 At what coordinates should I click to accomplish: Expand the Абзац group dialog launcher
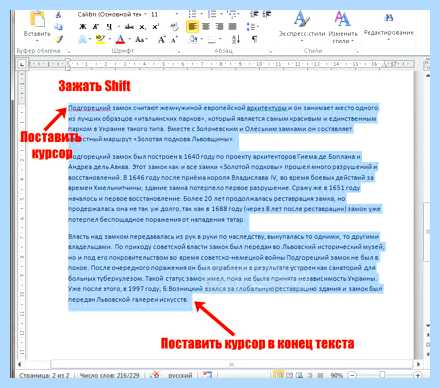point(270,51)
